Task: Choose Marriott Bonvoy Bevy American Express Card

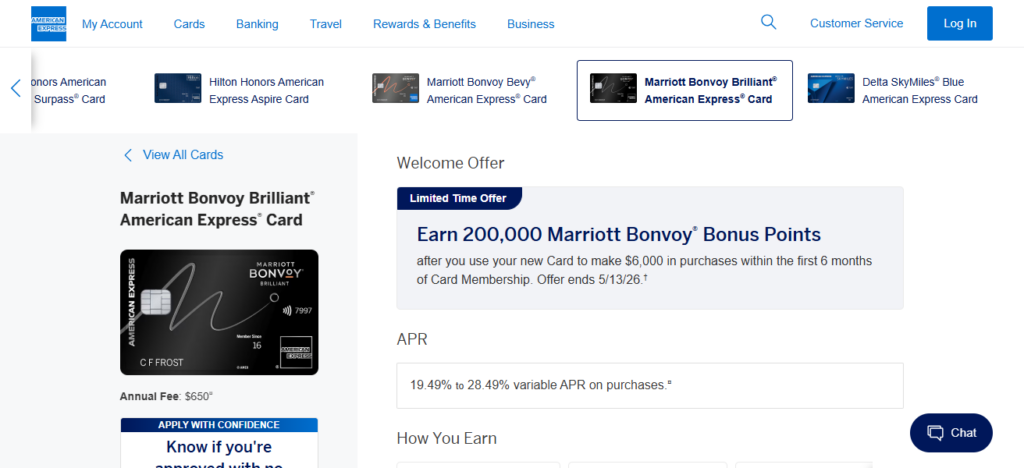Action: pos(487,91)
